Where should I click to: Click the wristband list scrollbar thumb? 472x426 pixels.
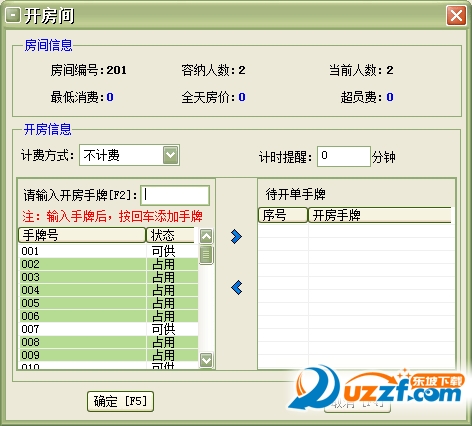(x=206, y=255)
